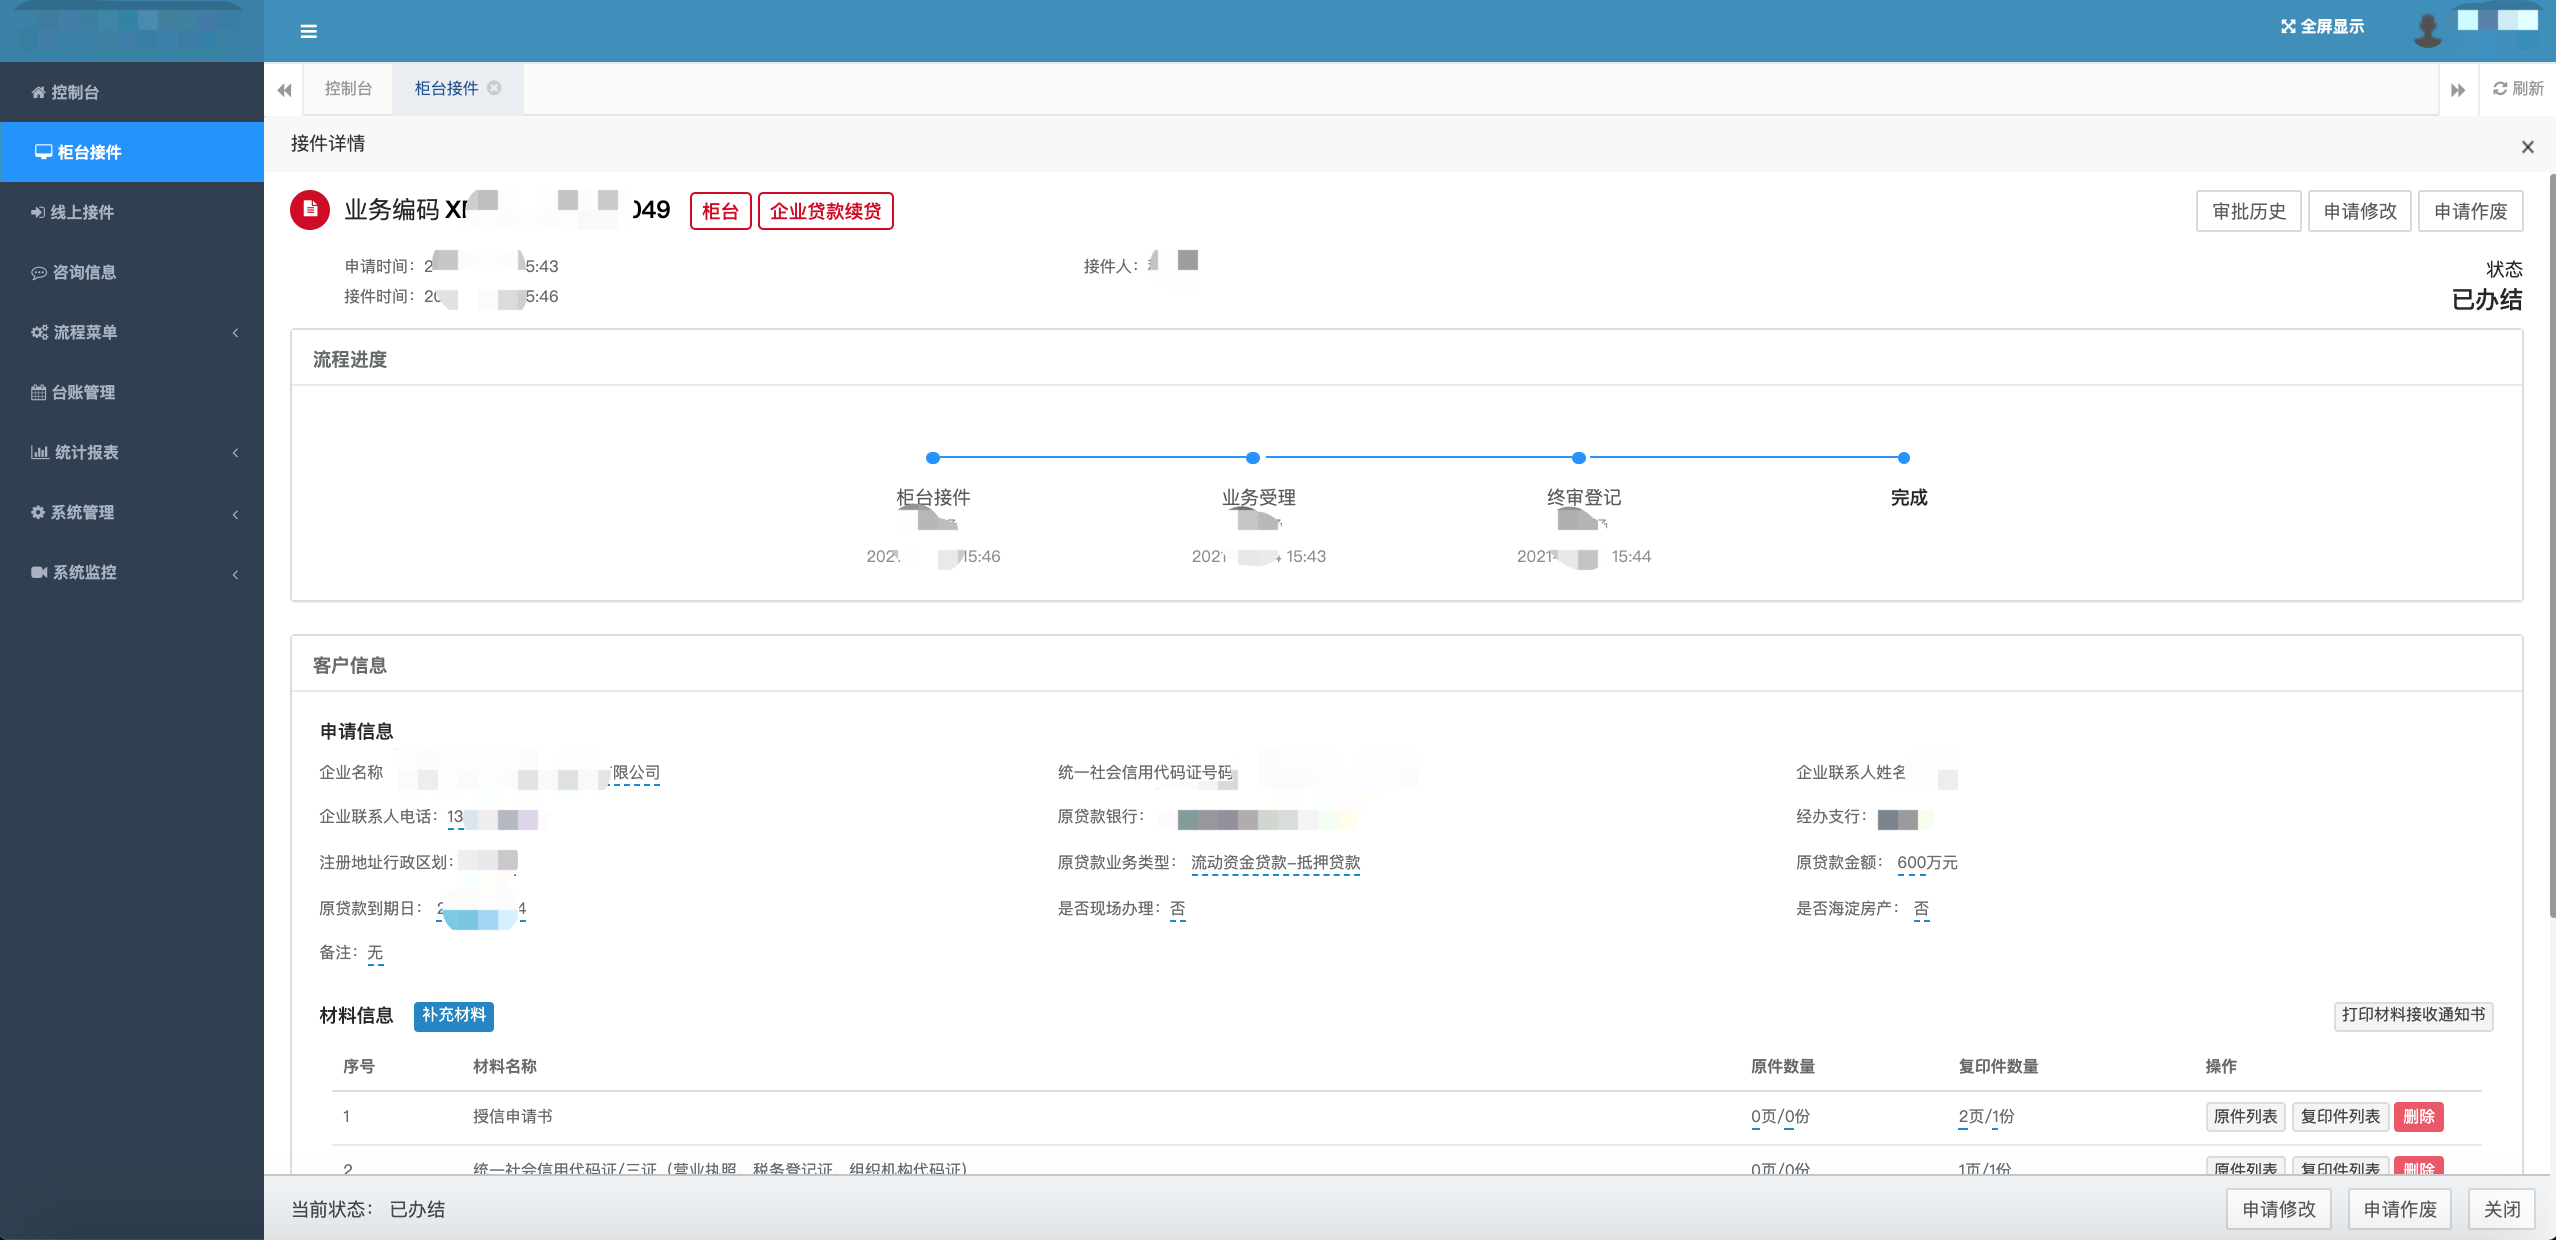Screen dimensions: 2556x1240
Task: Click the 企业贷款续贷 tag
Action: click(x=826, y=211)
